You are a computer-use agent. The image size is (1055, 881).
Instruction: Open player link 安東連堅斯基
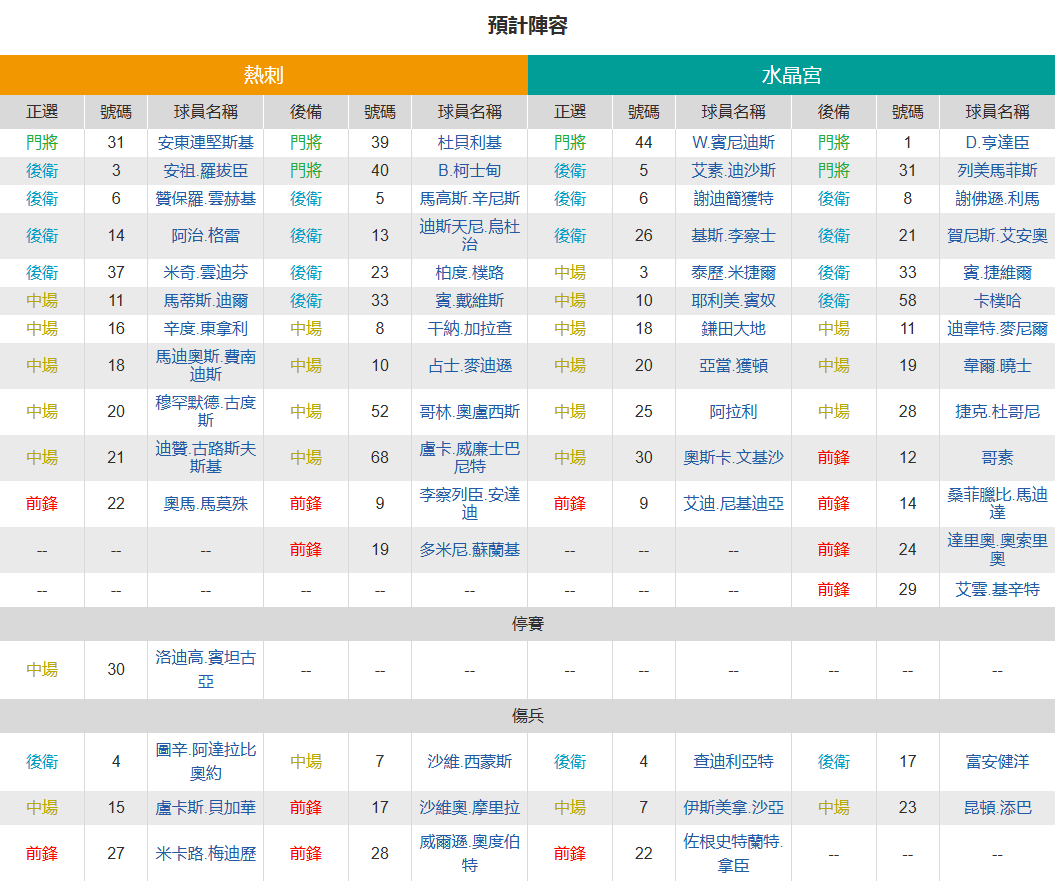205,143
